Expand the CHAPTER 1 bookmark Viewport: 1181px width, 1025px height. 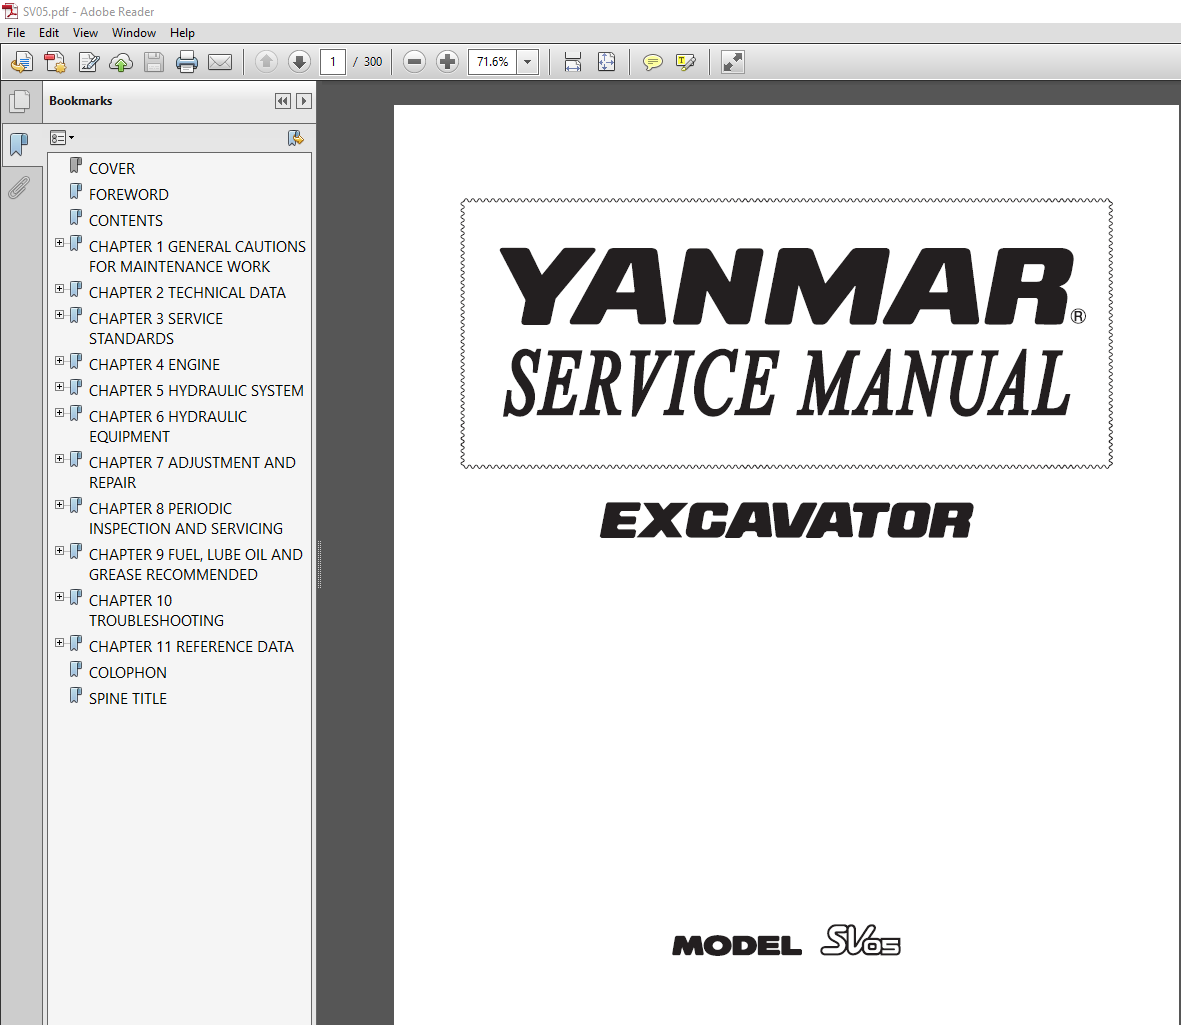[60, 243]
